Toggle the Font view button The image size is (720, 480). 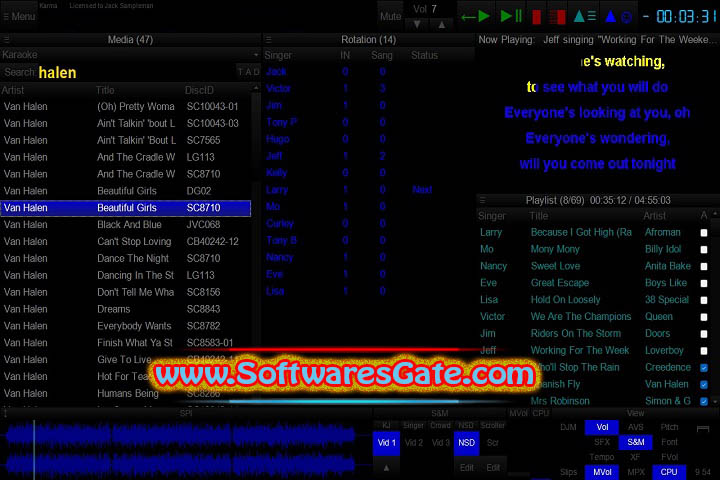669,442
